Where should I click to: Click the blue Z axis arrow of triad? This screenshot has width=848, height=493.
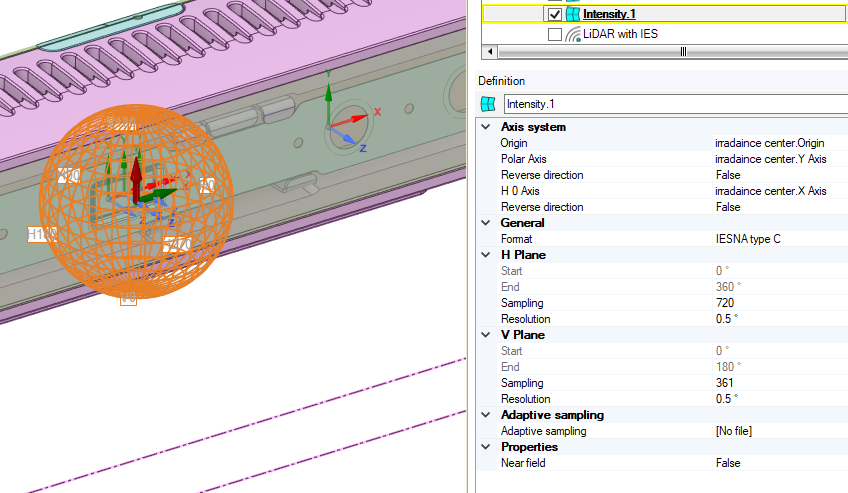click(352, 141)
